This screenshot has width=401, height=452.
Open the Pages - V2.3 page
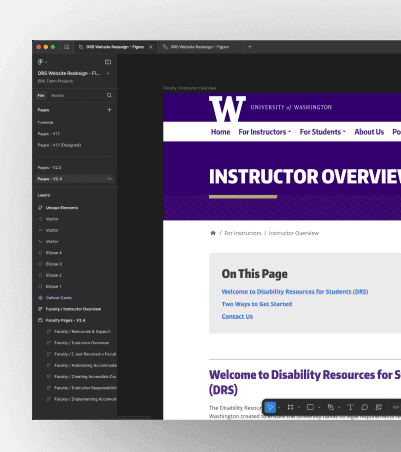49,168
